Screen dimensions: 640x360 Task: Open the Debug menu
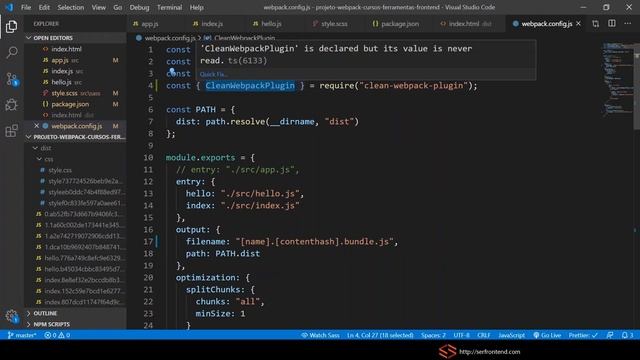tap(139, 7)
